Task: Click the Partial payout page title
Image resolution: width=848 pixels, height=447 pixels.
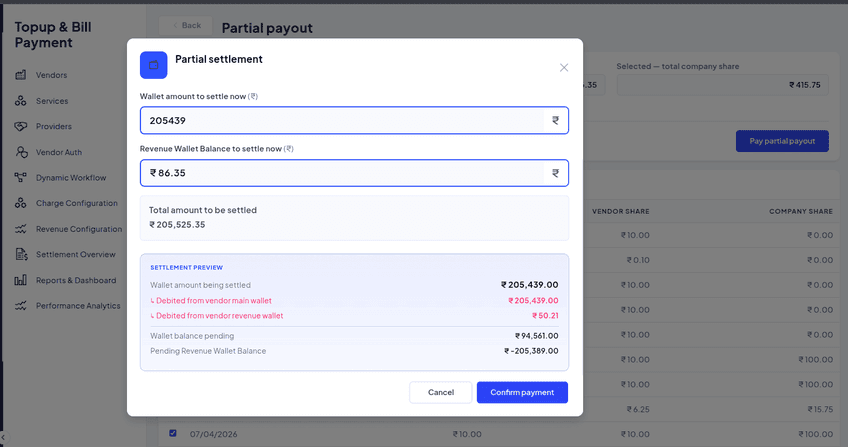Action: pos(267,28)
